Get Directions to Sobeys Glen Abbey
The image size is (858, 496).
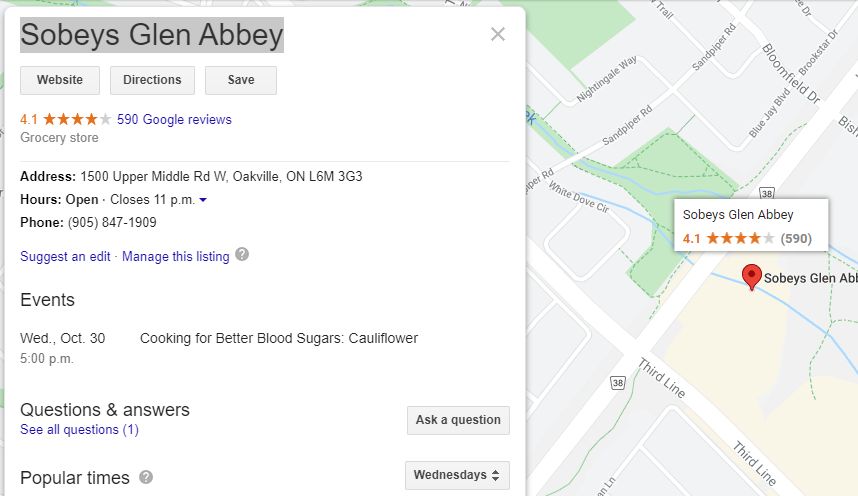click(152, 80)
